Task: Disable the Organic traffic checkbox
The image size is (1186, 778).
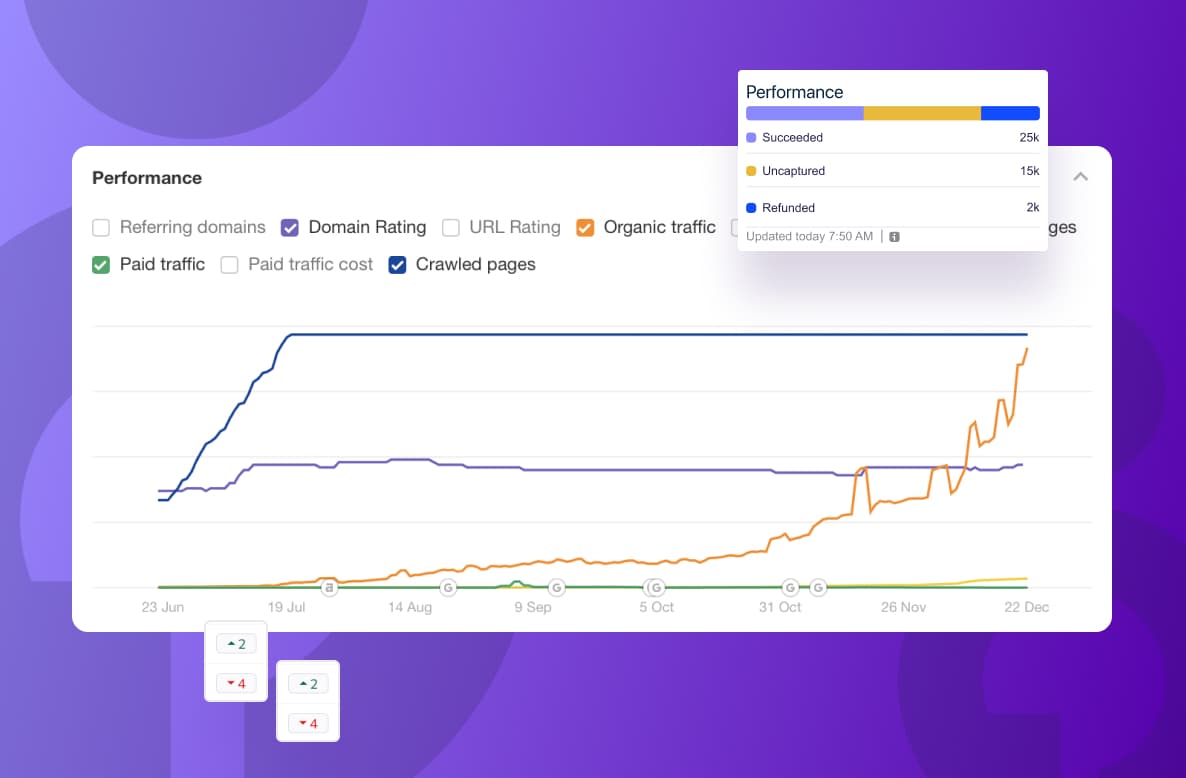Action: pyautogui.click(x=585, y=227)
